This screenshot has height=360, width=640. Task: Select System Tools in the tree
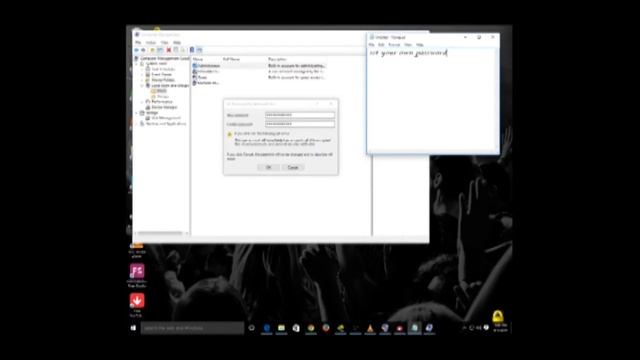(157, 64)
